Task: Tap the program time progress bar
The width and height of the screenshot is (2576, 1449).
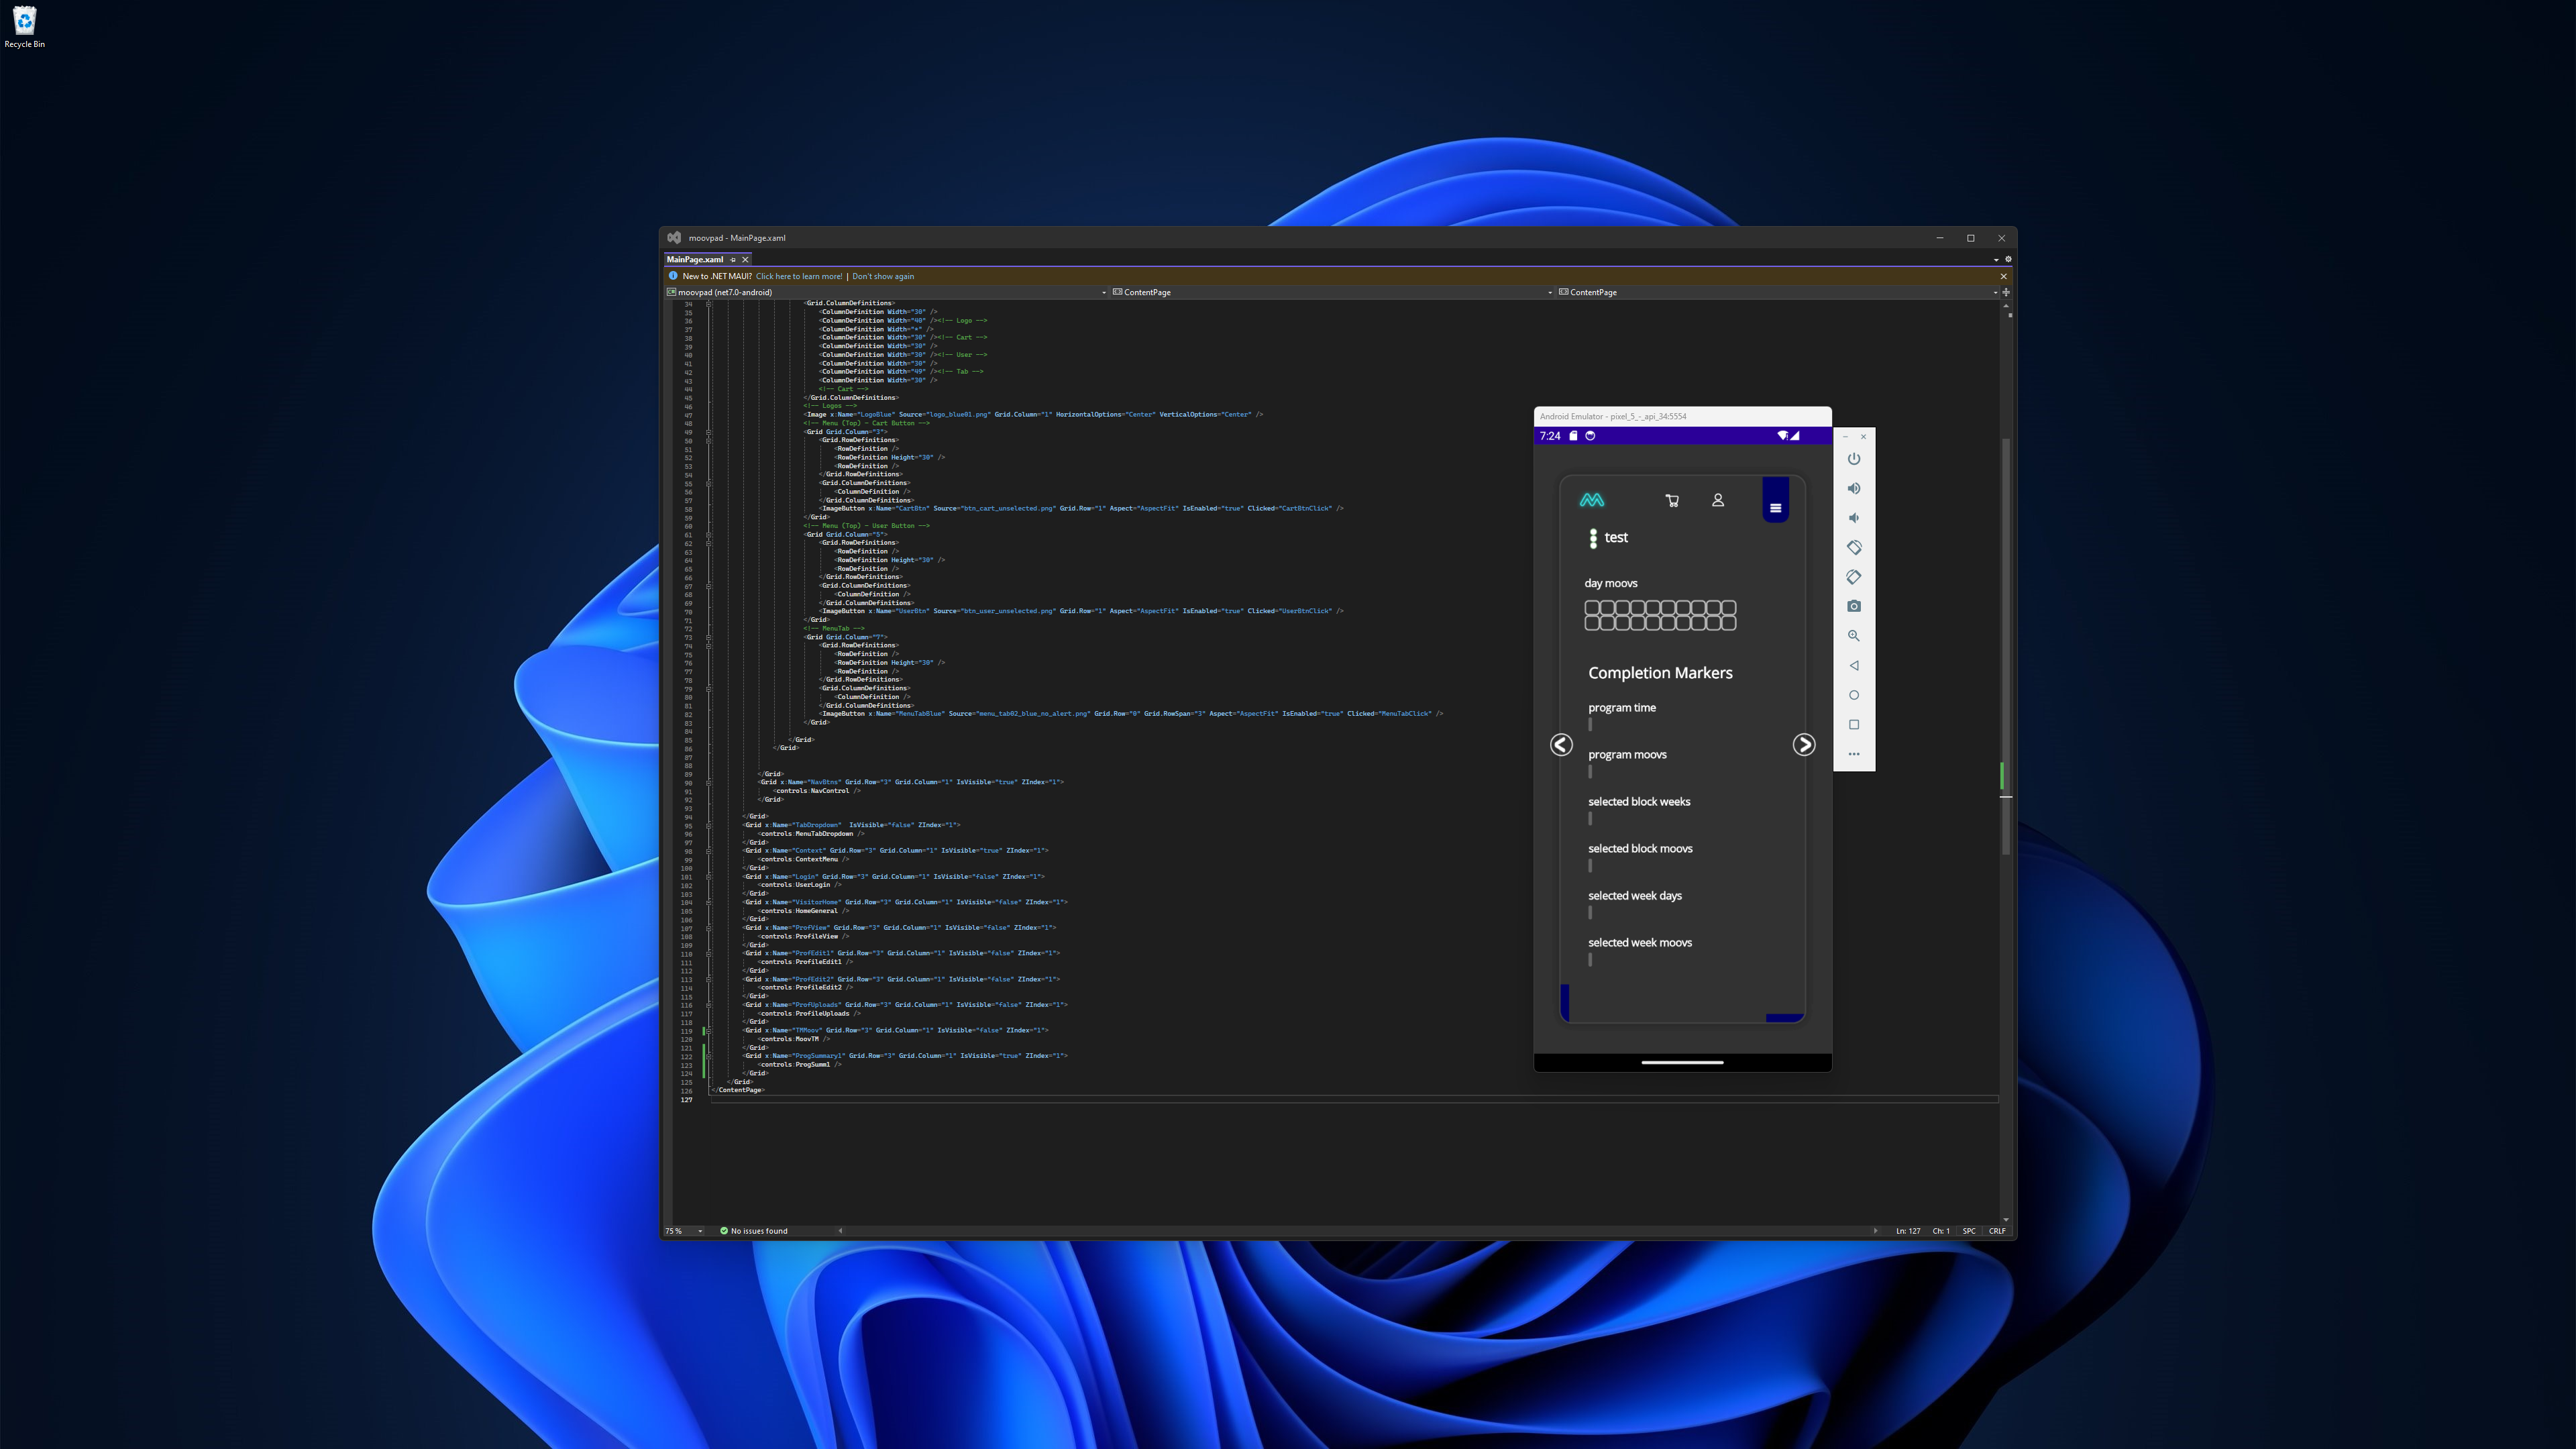Action: pyautogui.click(x=1590, y=724)
